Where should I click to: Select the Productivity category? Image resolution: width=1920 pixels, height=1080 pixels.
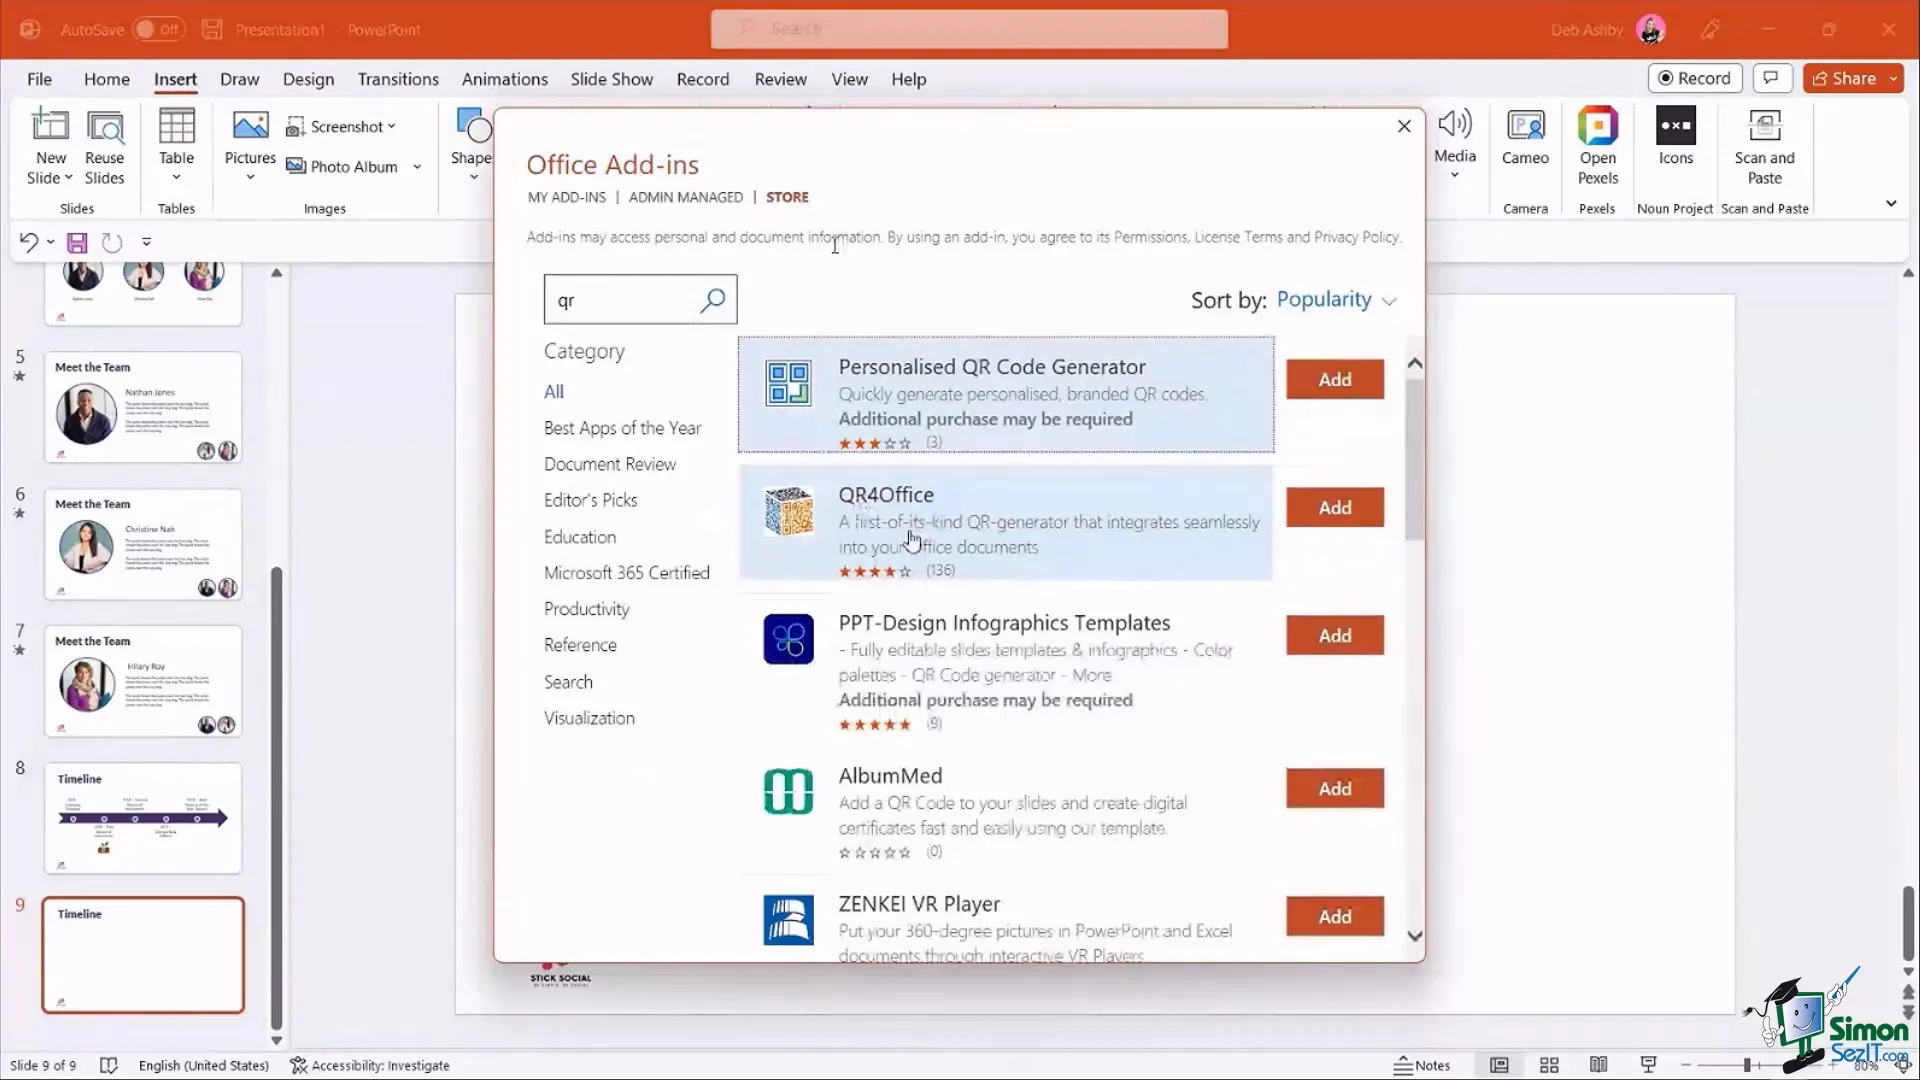point(587,609)
